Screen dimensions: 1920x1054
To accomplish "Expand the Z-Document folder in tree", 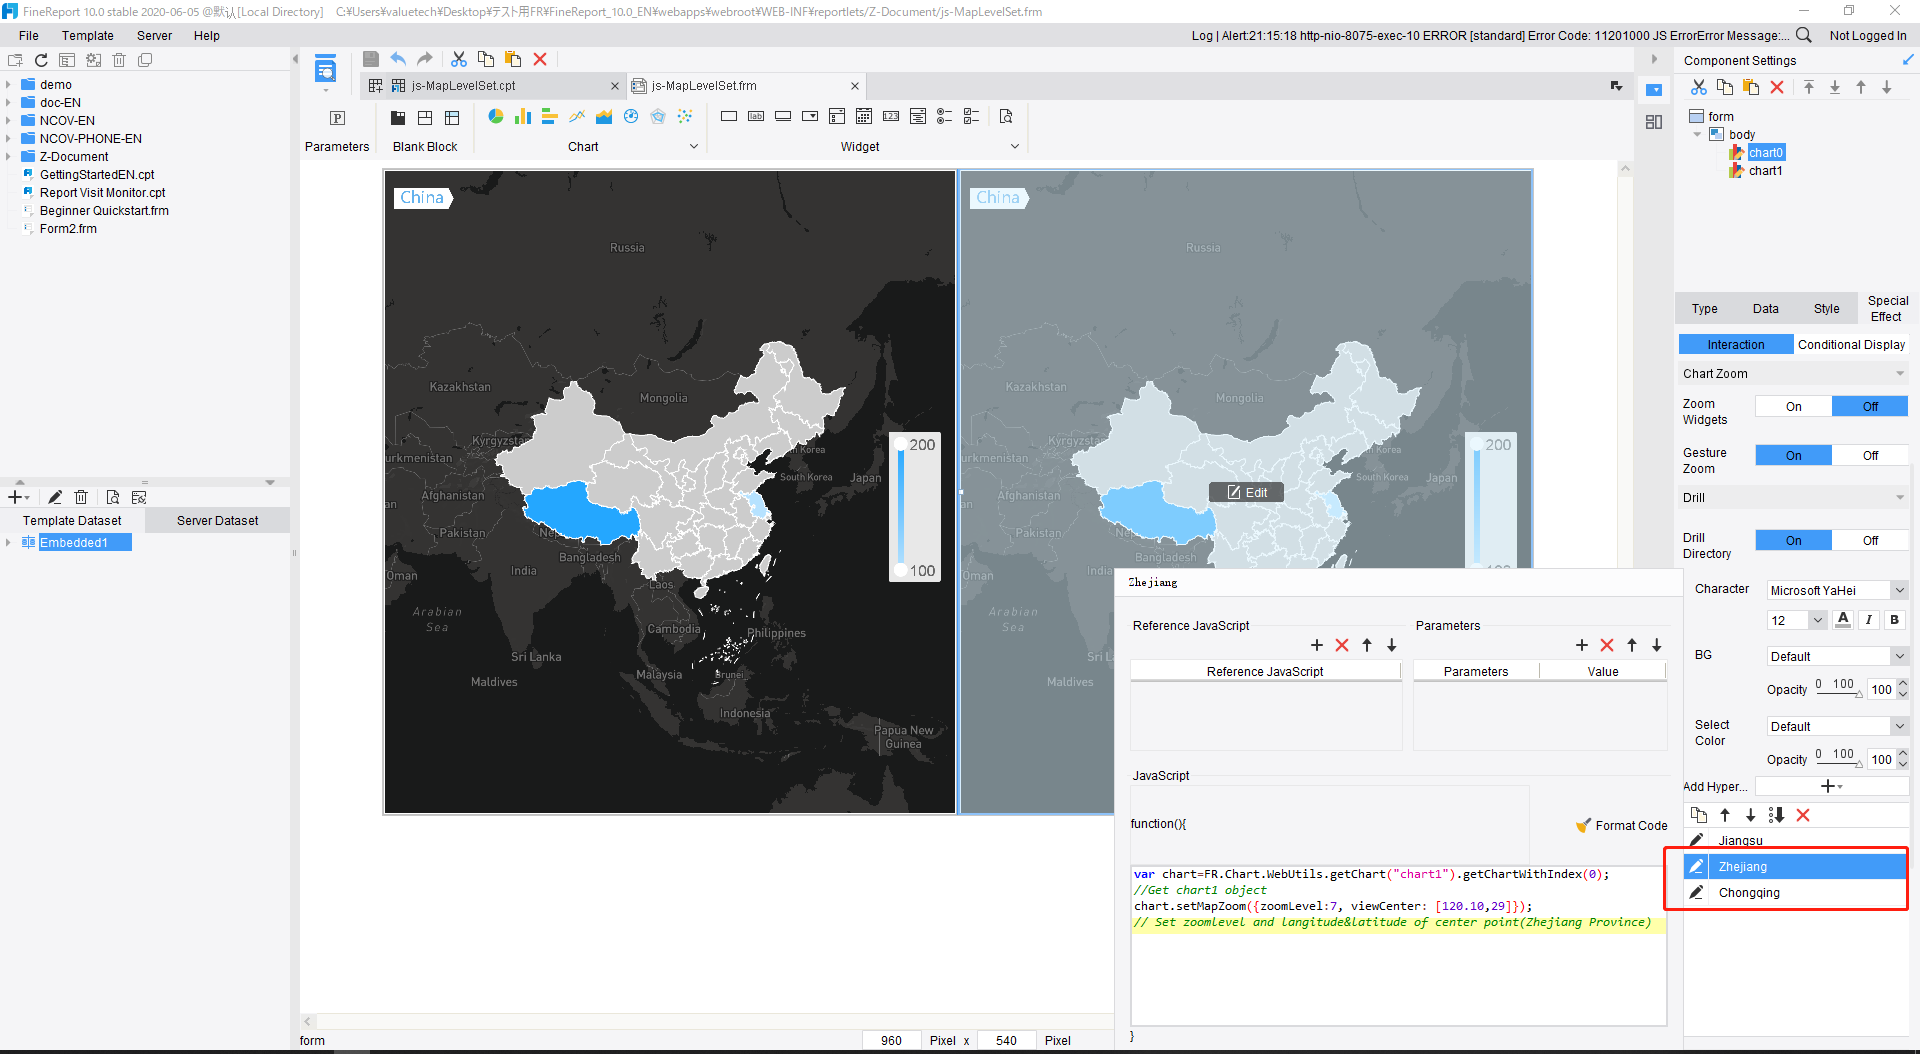I will [x=8, y=156].
